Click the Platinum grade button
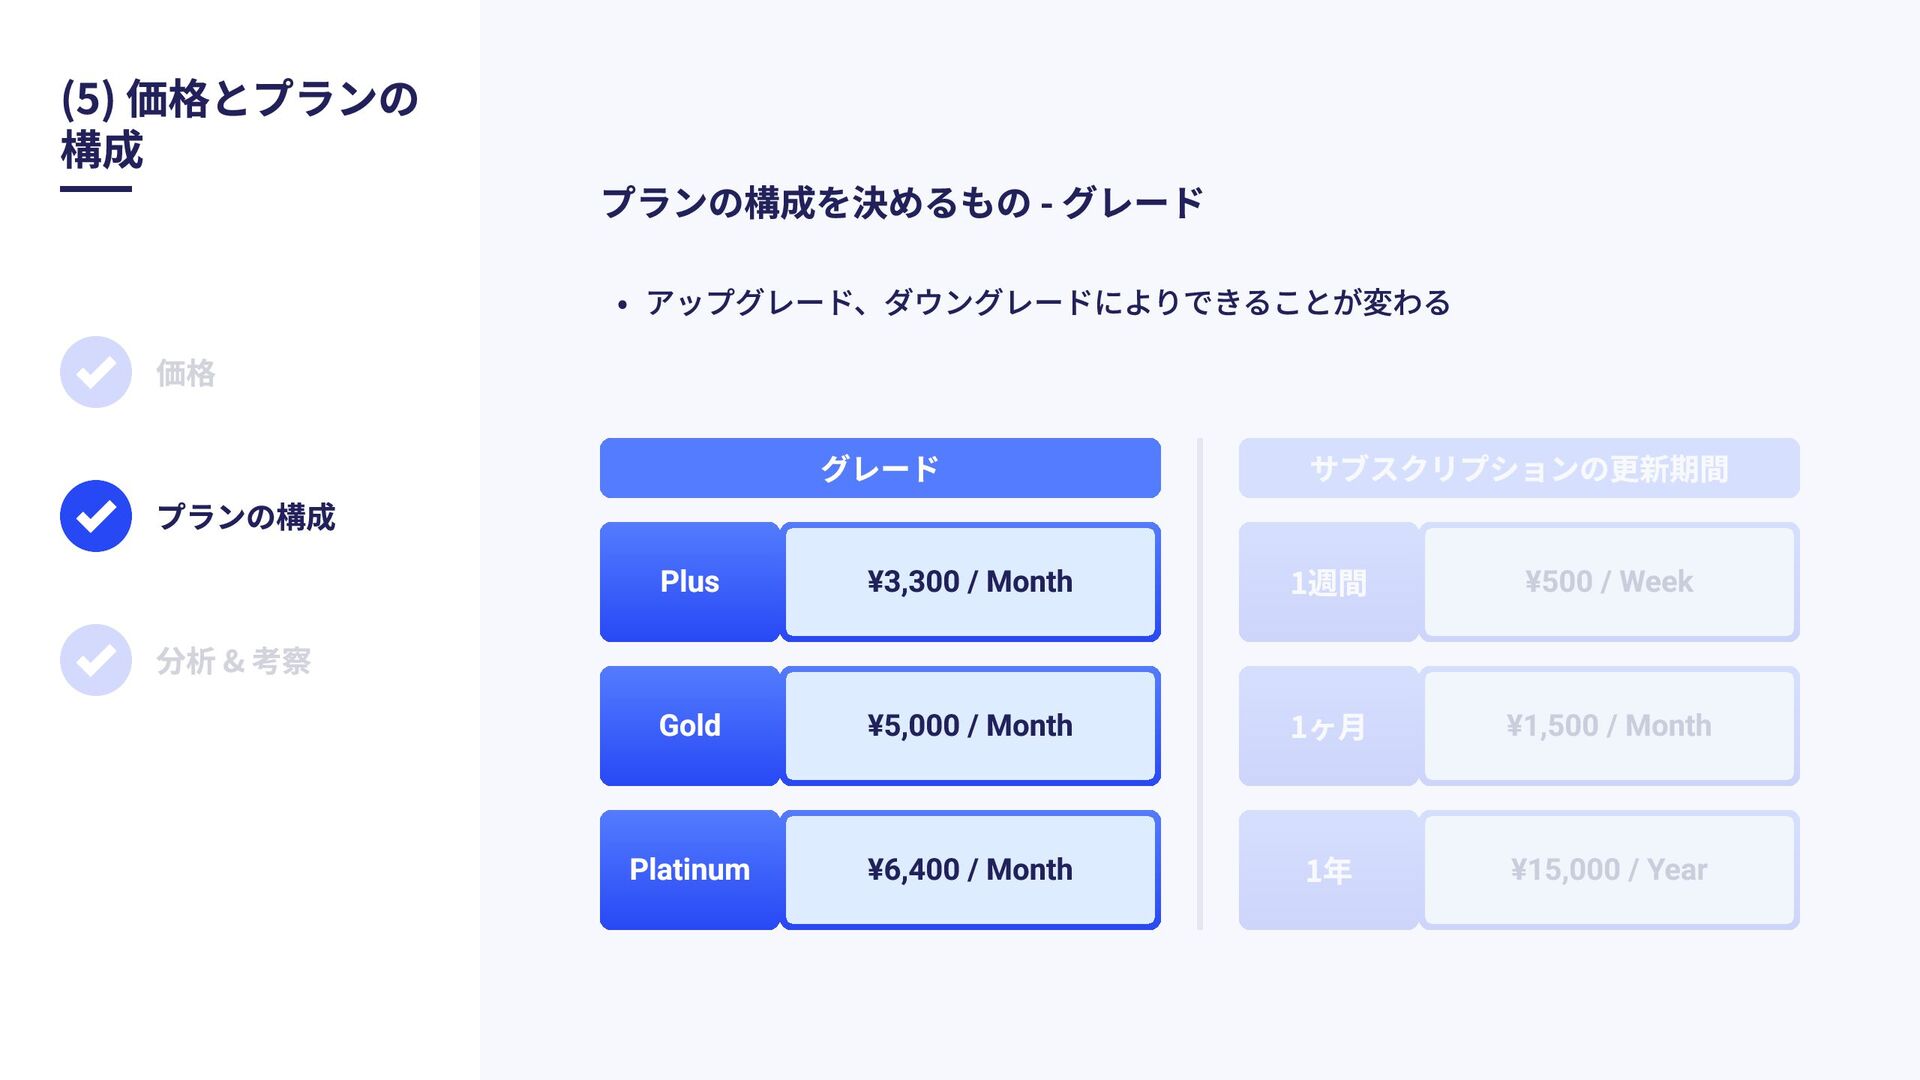This screenshot has width=1920, height=1080. (690, 870)
